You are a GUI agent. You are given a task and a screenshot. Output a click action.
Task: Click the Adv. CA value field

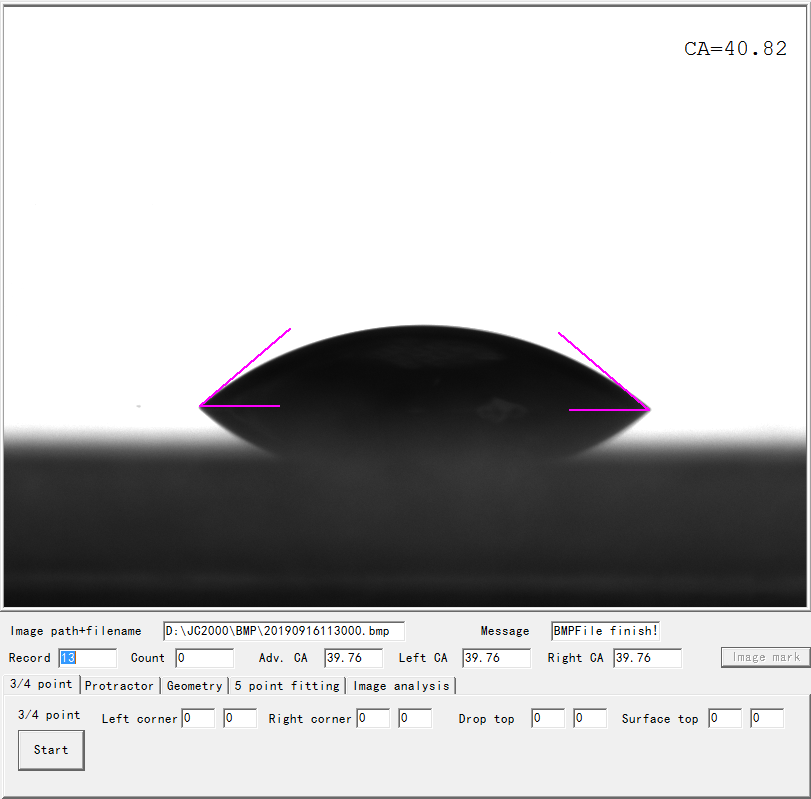point(353,658)
